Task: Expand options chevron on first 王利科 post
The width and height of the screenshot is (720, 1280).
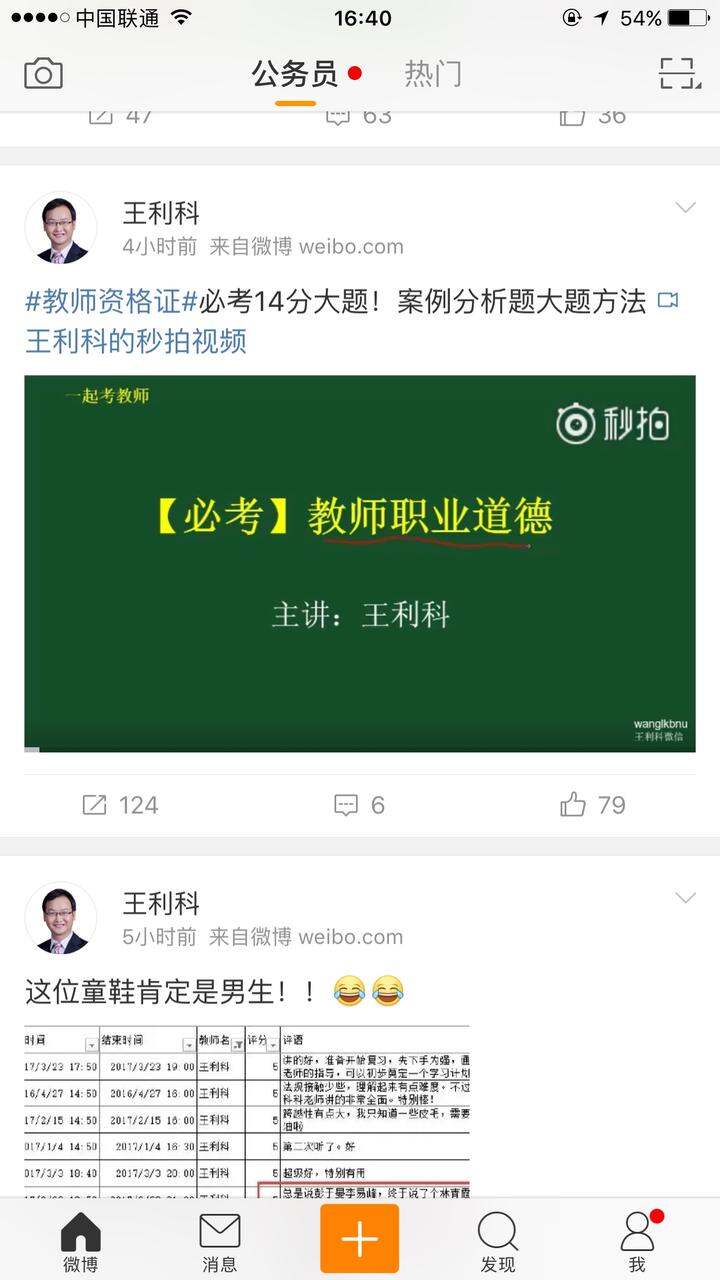Action: 685,208
